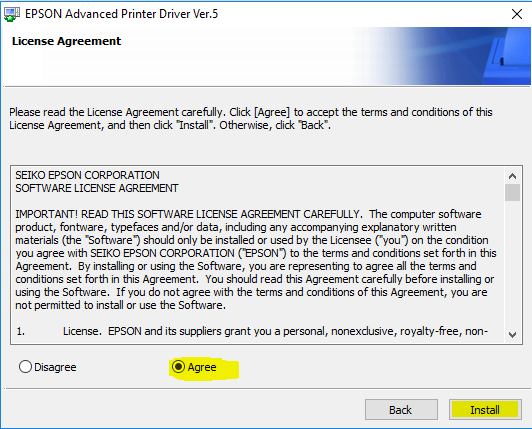Close the EPSON Advanced Printer Driver window
Screen dimensions: 532x429
(x=516, y=14)
